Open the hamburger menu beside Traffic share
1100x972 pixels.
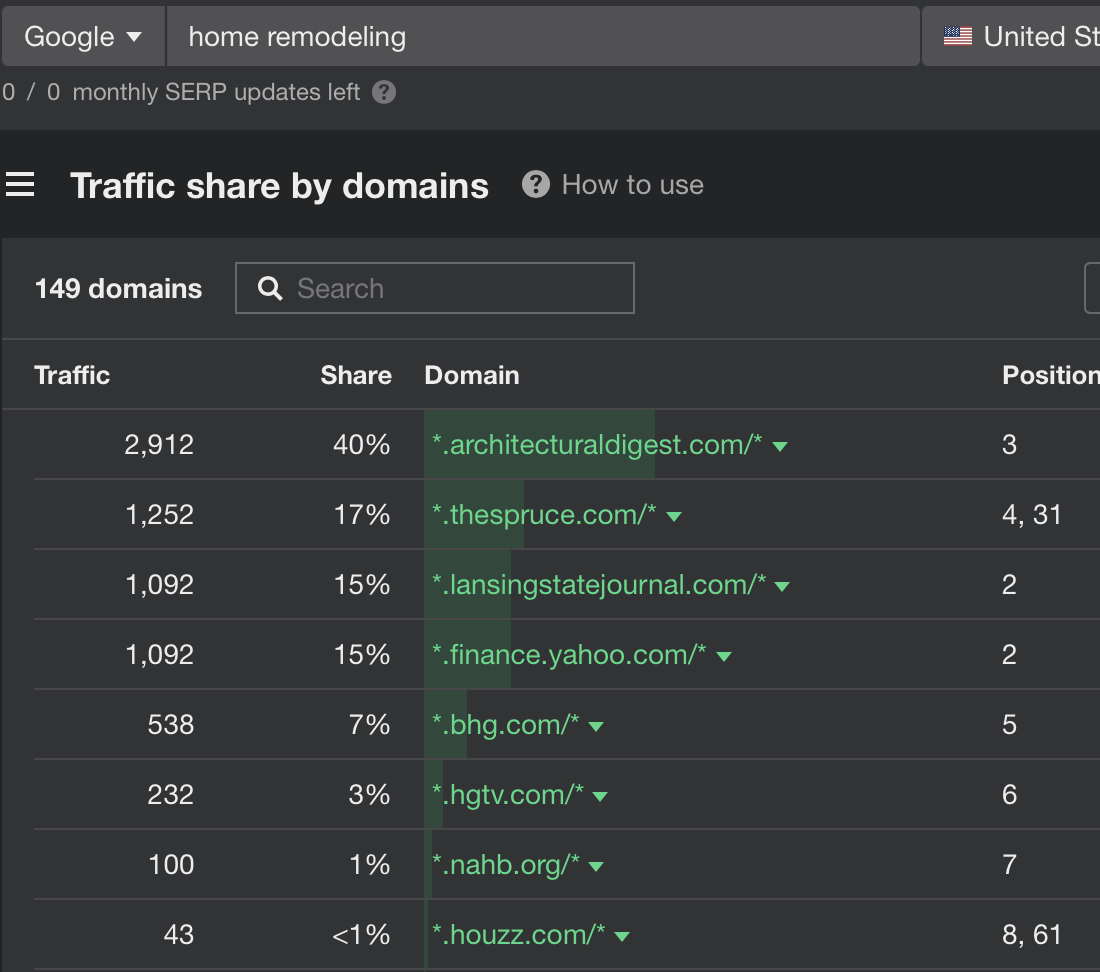(20, 185)
